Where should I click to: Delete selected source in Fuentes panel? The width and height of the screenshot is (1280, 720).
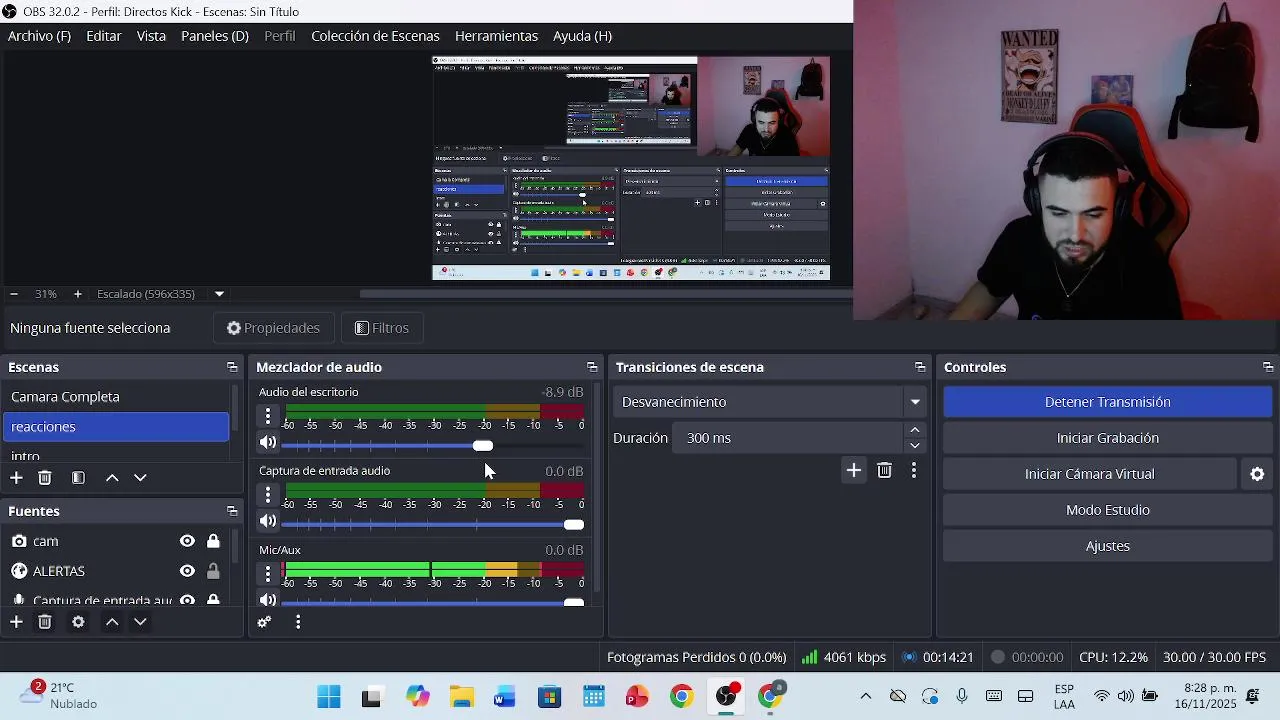[45, 622]
